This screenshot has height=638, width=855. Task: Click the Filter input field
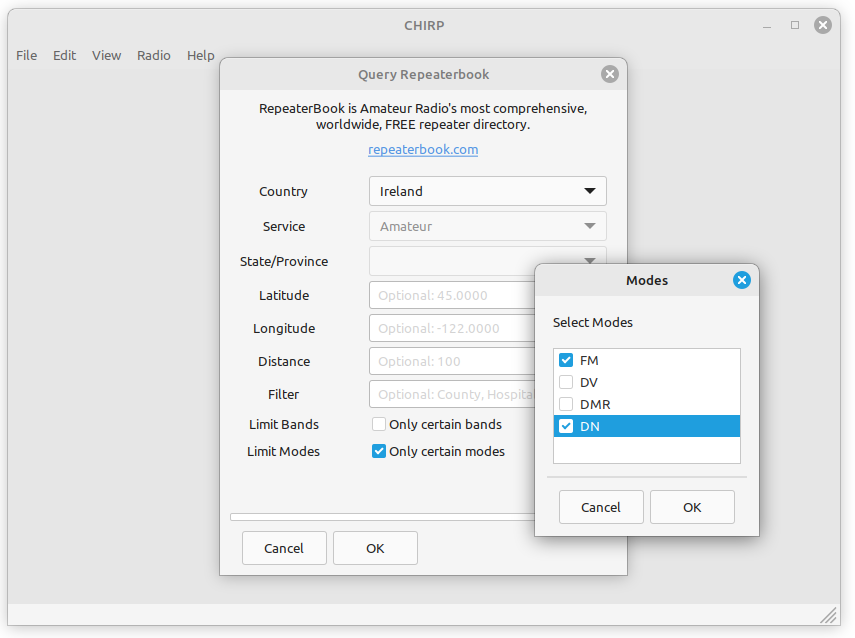pyautogui.click(x=452, y=394)
